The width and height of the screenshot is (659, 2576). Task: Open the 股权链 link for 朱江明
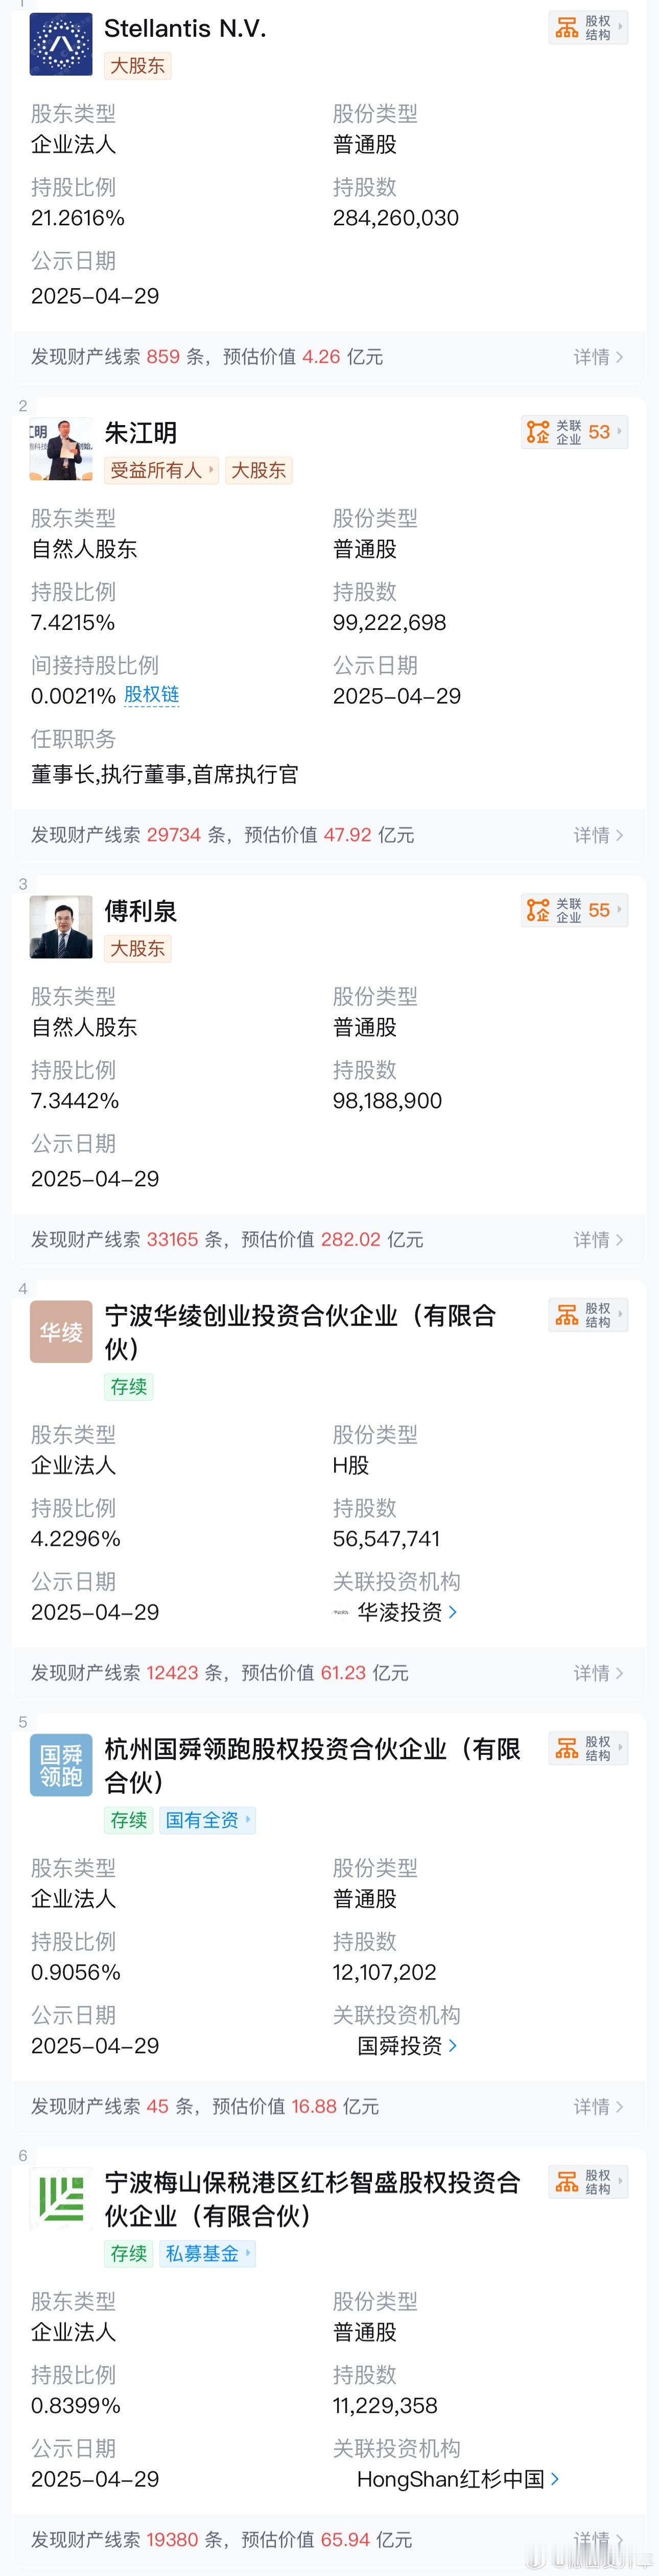point(152,695)
